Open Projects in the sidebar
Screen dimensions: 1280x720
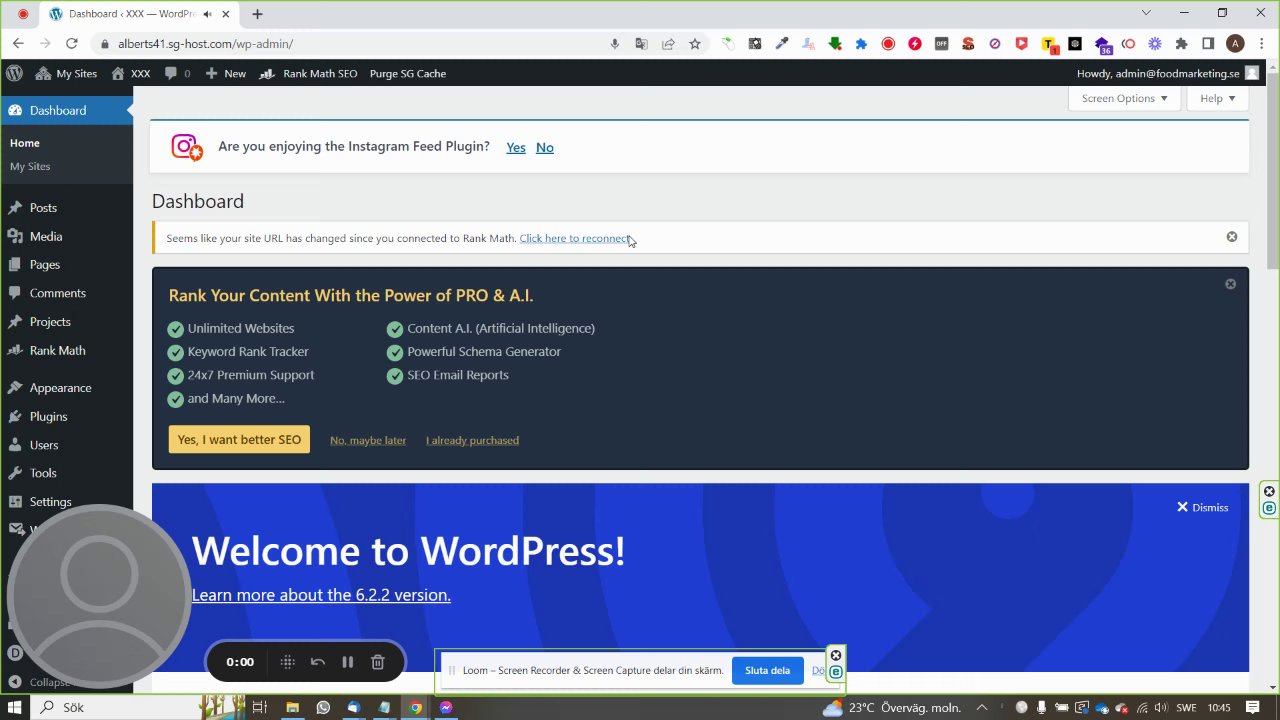coord(66,322)
